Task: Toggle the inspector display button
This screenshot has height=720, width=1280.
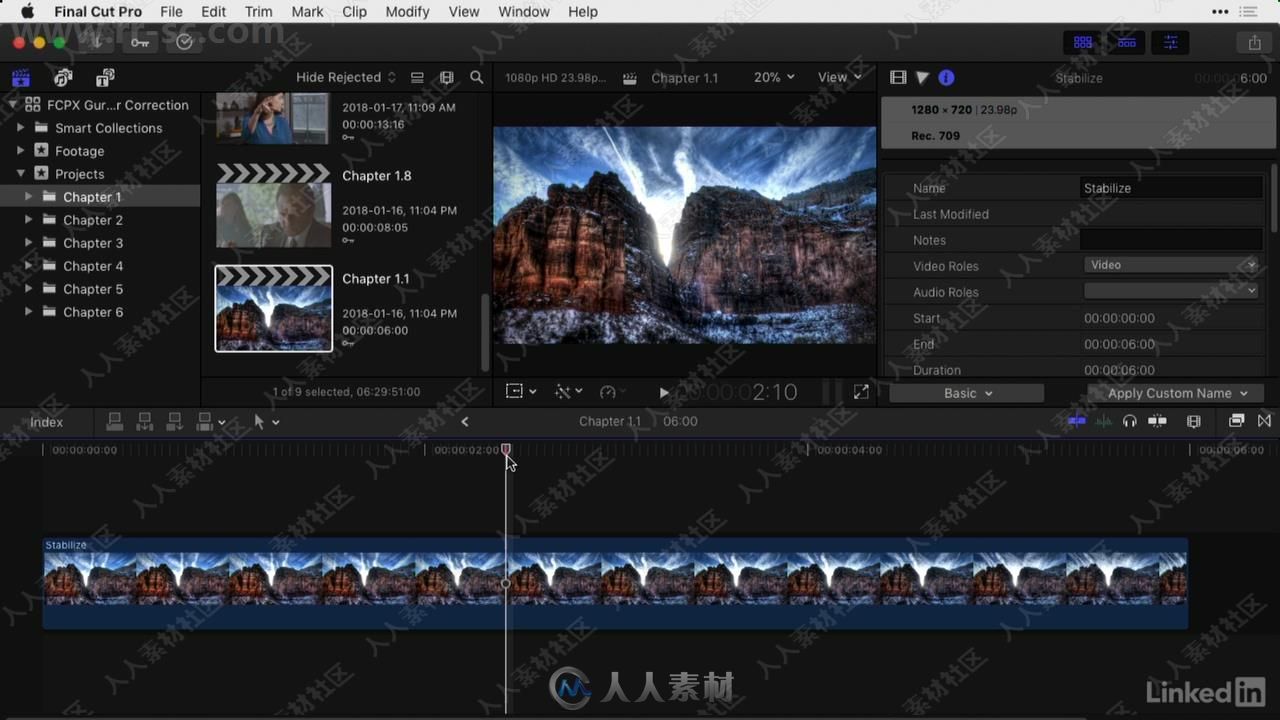Action: (1170, 42)
